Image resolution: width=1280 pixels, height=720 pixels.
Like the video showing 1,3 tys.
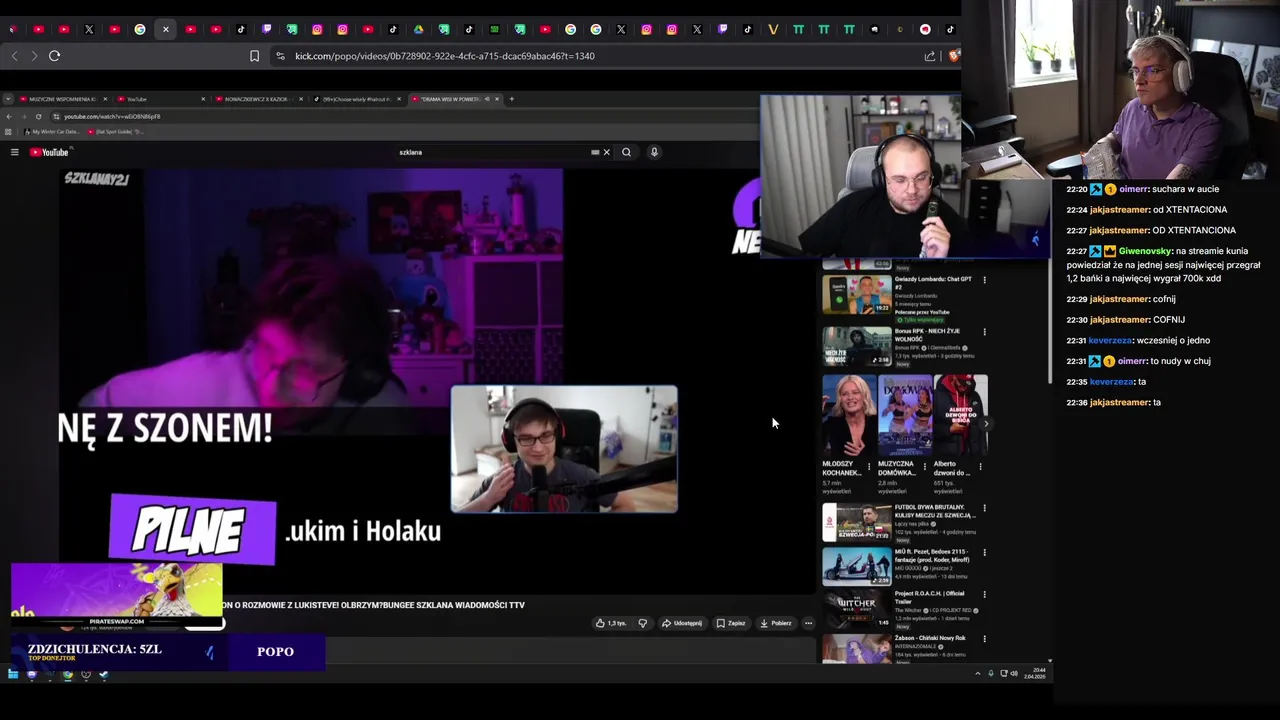click(x=610, y=623)
